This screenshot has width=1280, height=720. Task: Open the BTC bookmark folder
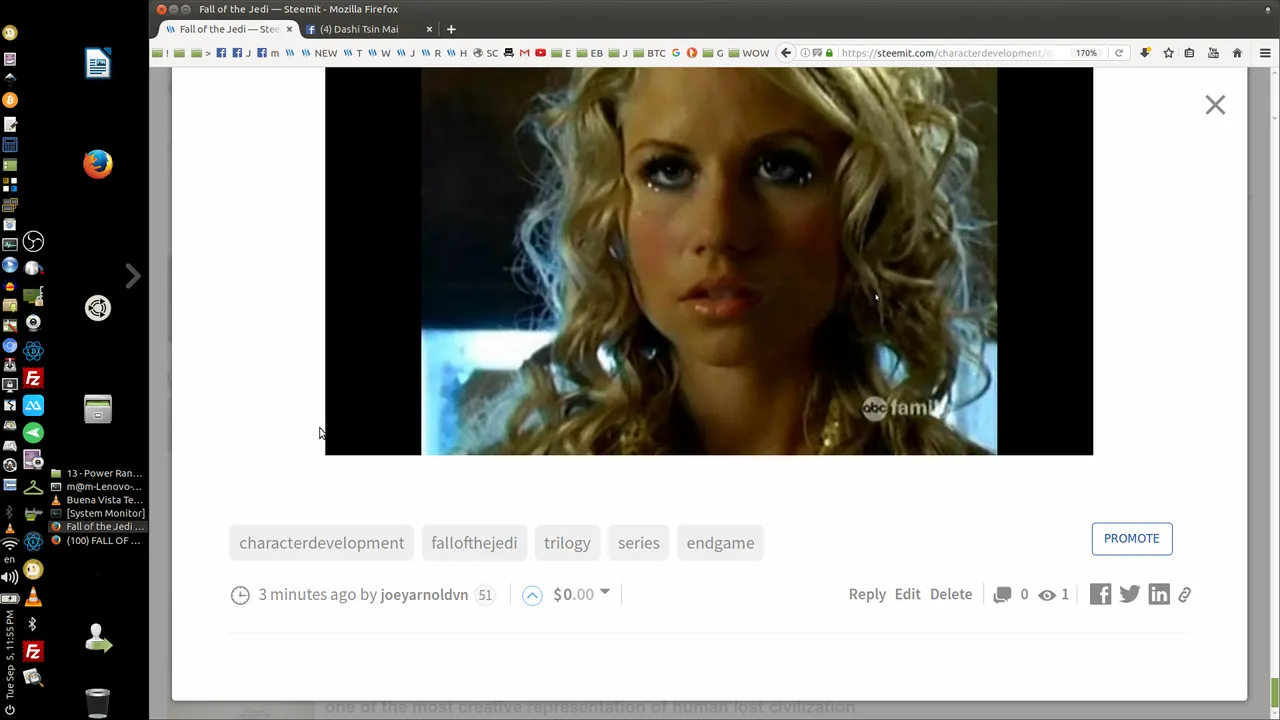click(x=650, y=53)
